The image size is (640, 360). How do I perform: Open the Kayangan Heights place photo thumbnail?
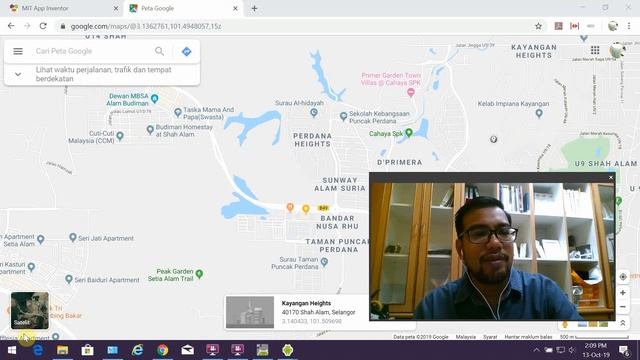250,312
